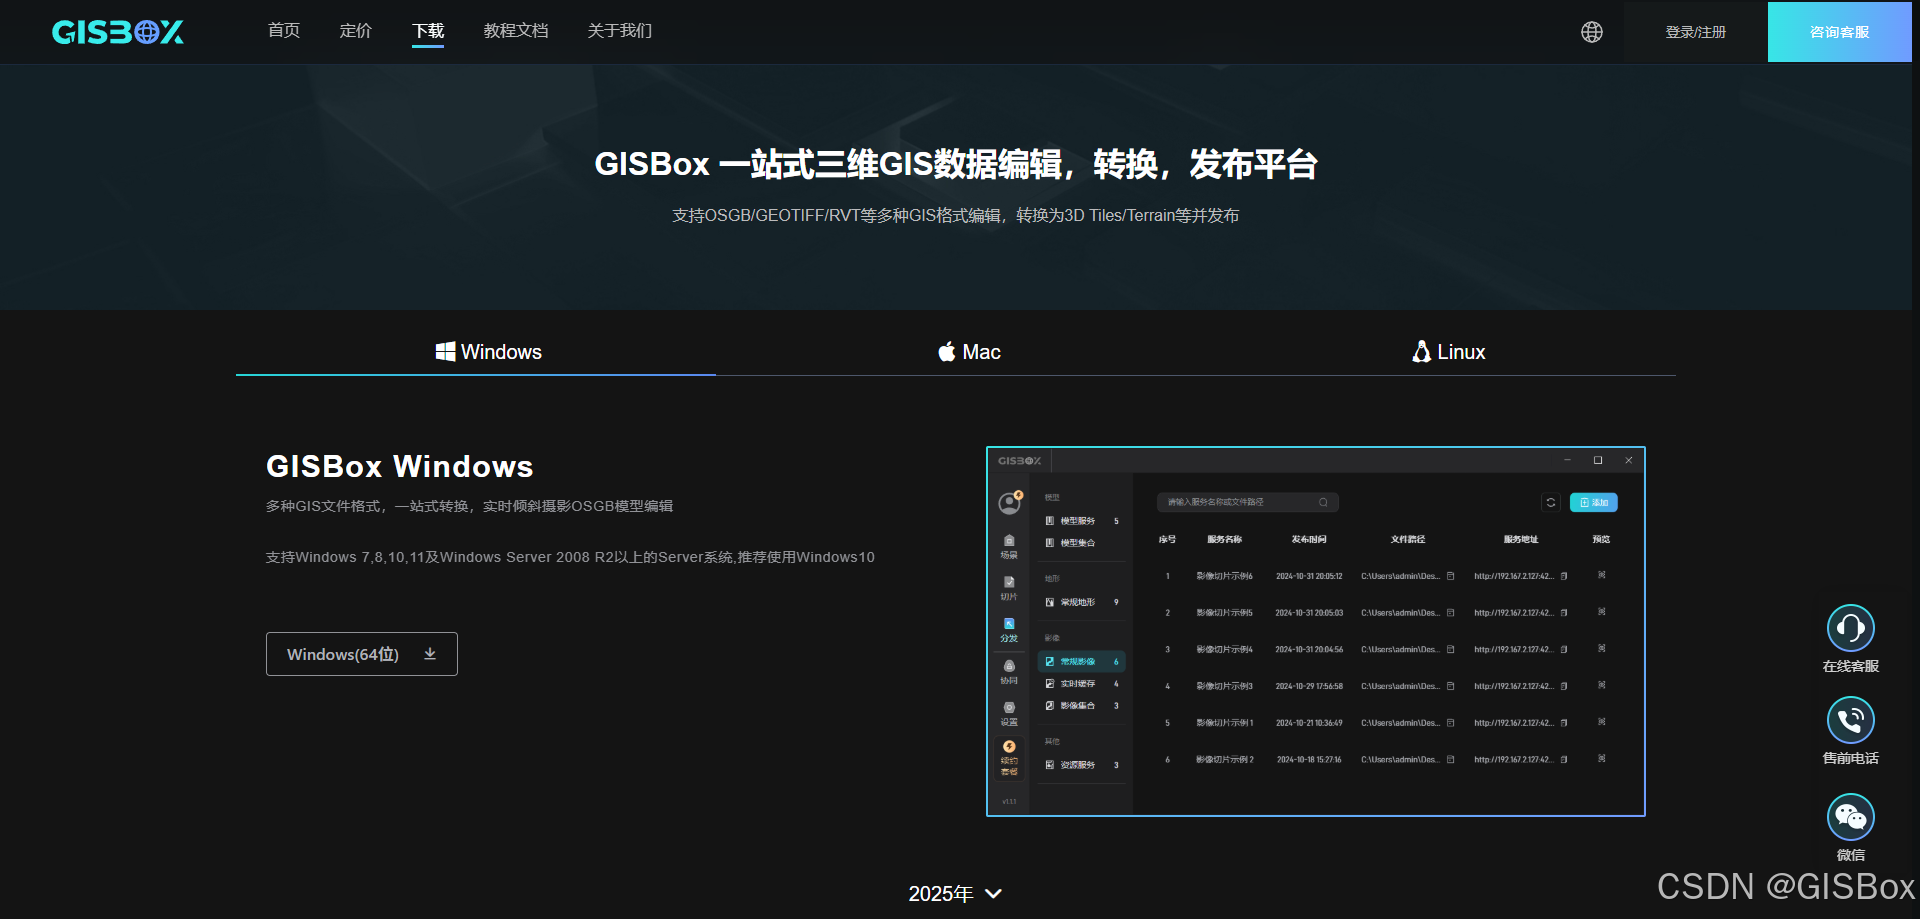Select 切片 sidebar icon in app preview
The height and width of the screenshot is (919, 1920).
click(x=1009, y=589)
